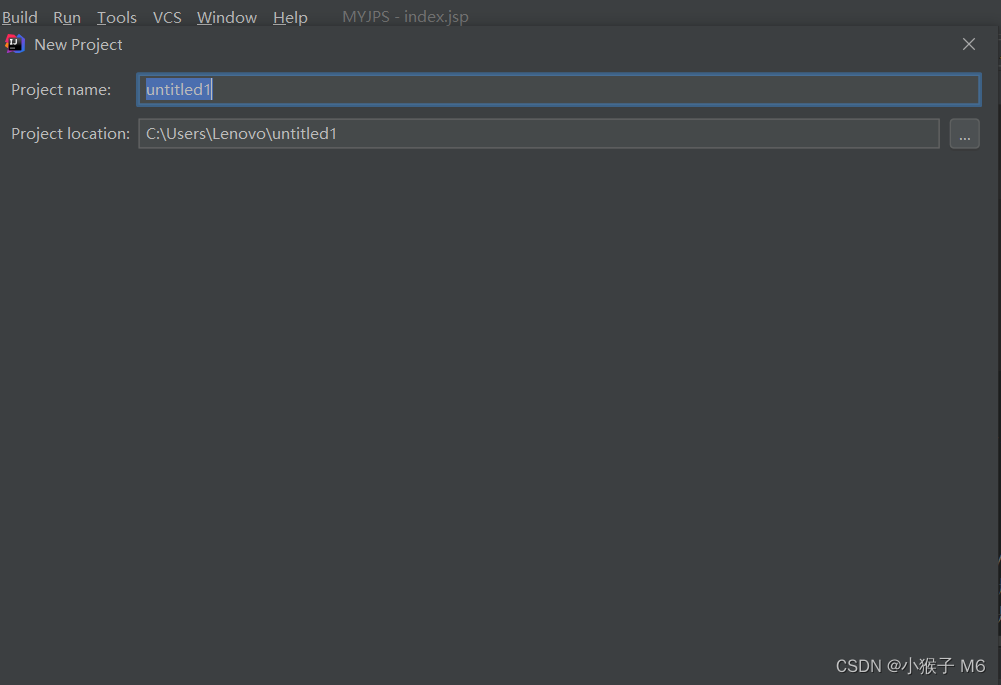
Task: Open the Window menu
Action: pos(227,17)
